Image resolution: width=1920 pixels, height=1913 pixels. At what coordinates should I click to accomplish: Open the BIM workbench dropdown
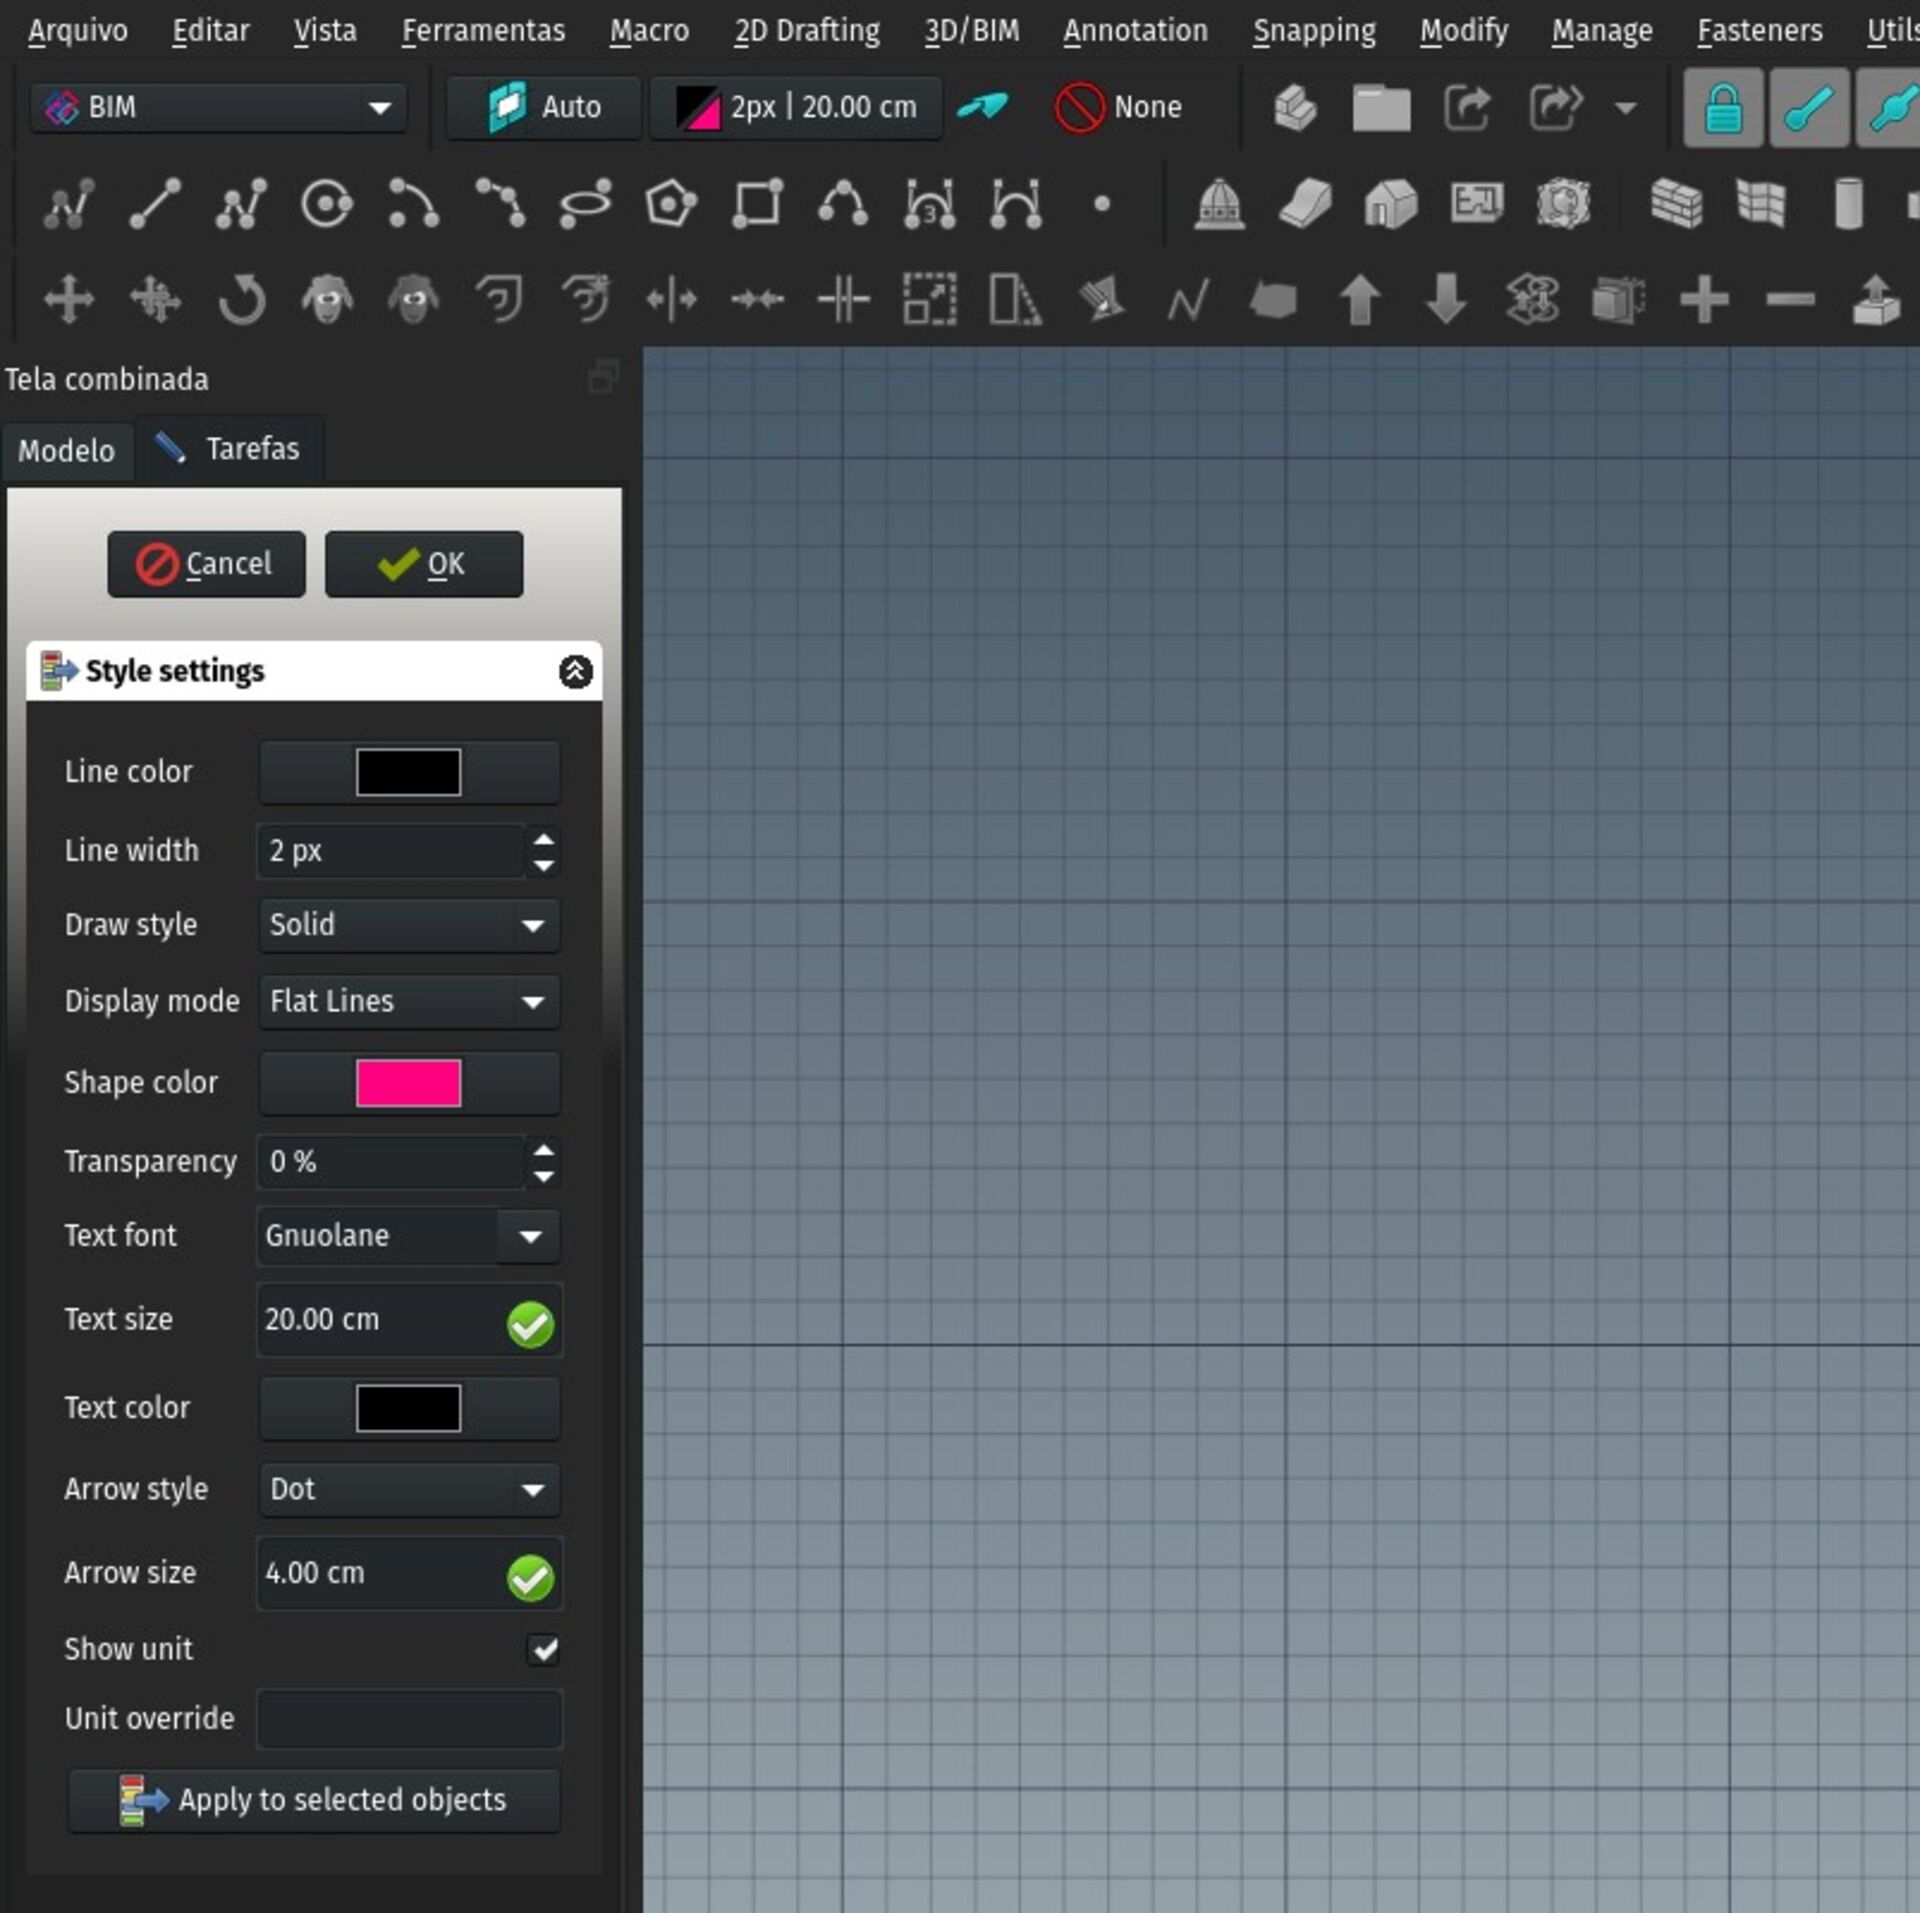point(219,107)
